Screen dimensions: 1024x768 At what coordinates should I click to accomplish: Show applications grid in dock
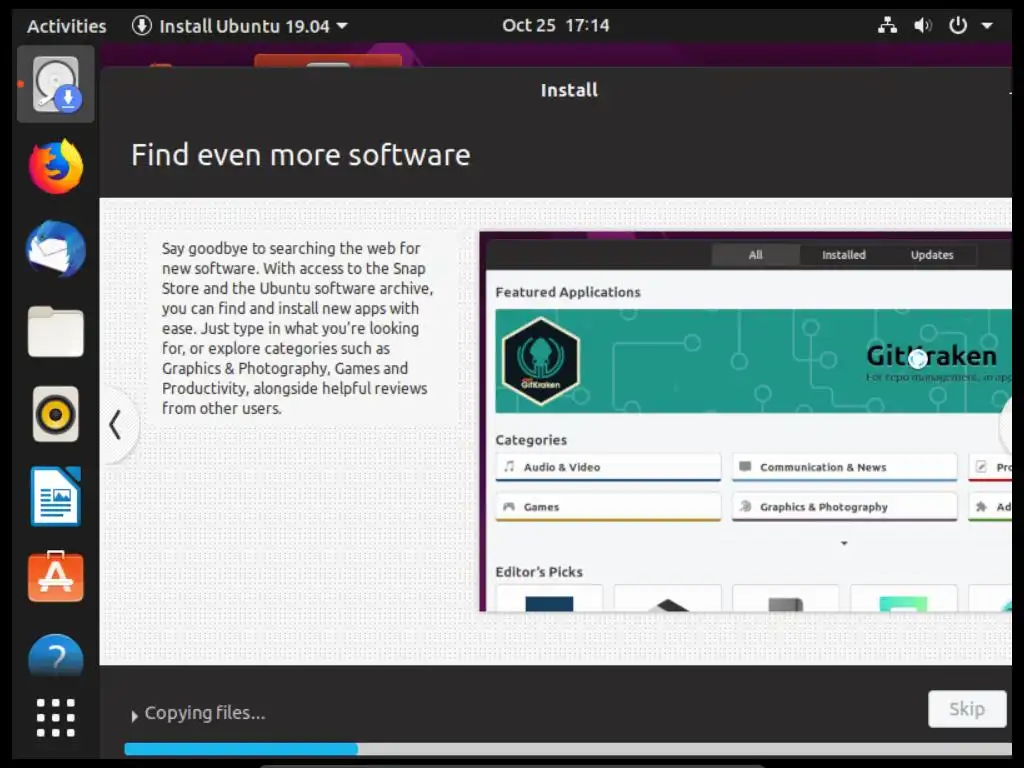56,718
